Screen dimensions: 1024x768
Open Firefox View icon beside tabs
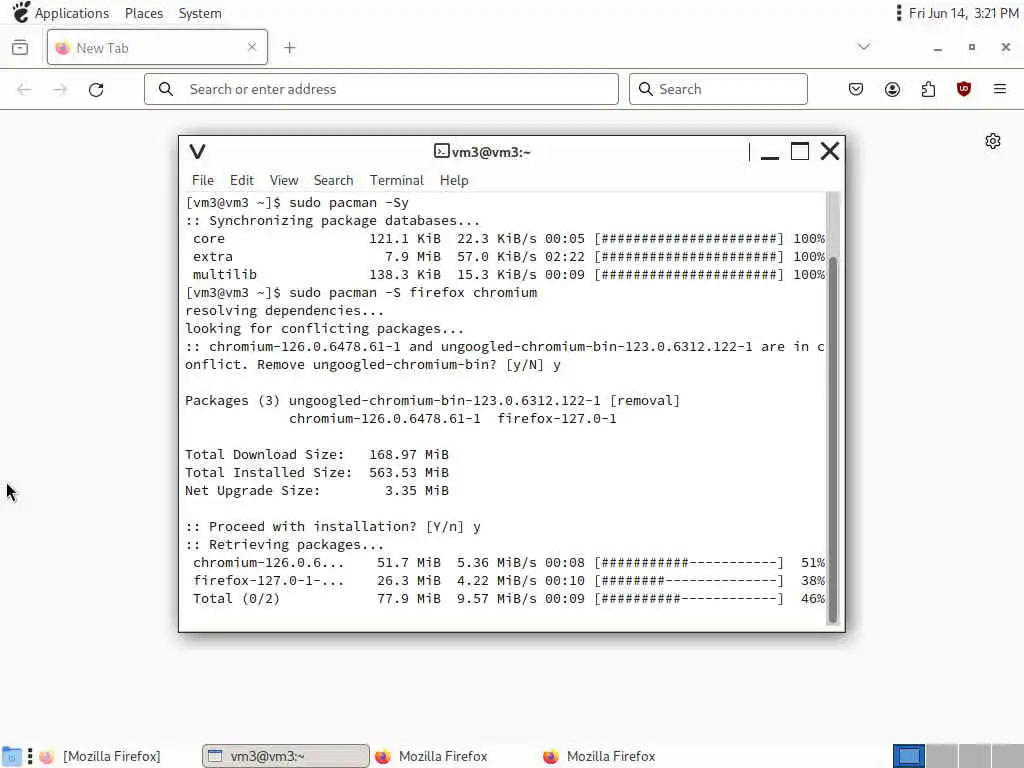click(x=20, y=47)
